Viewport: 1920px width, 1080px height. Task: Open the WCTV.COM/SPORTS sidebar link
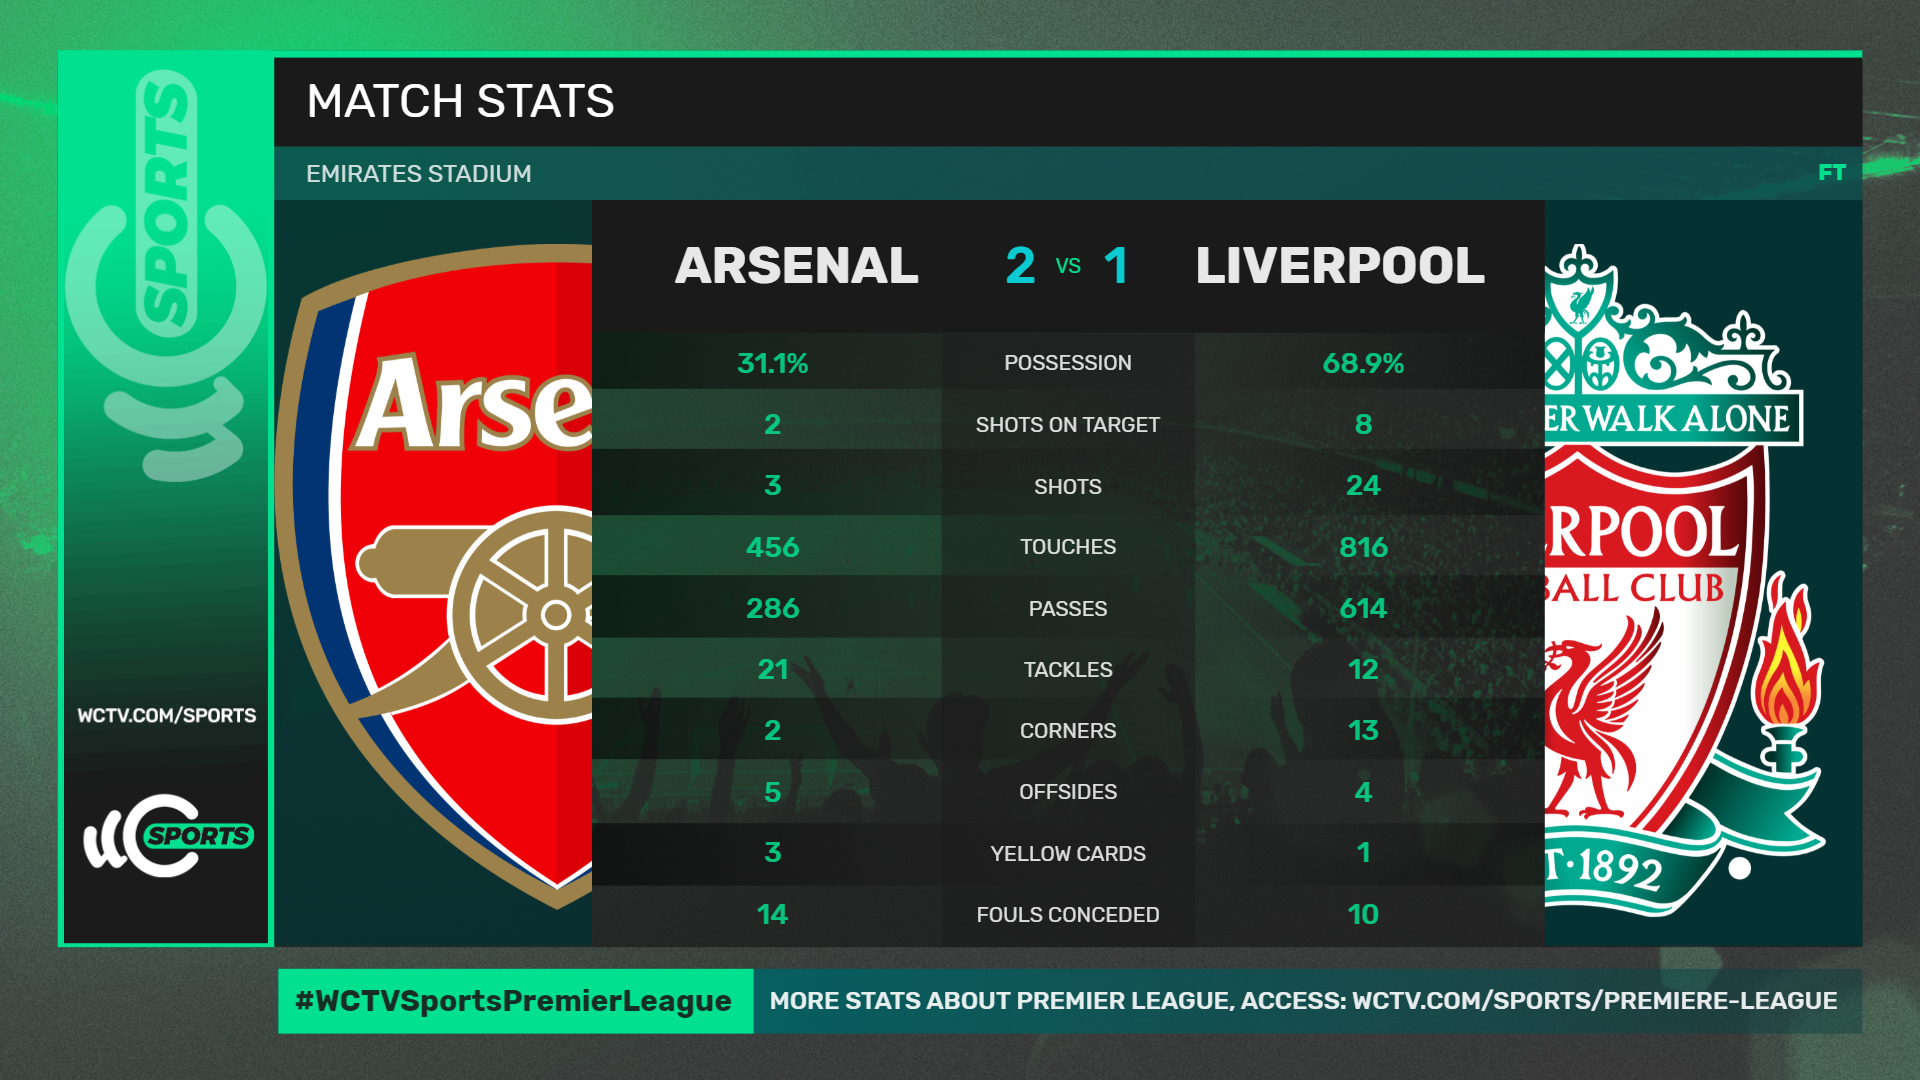167,716
